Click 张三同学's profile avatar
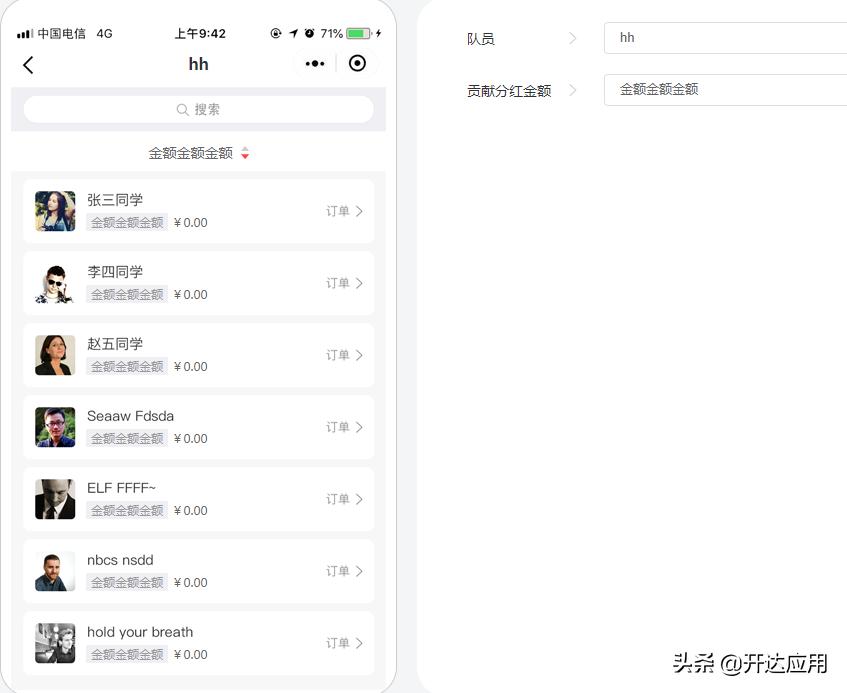The width and height of the screenshot is (847, 693). coord(55,211)
